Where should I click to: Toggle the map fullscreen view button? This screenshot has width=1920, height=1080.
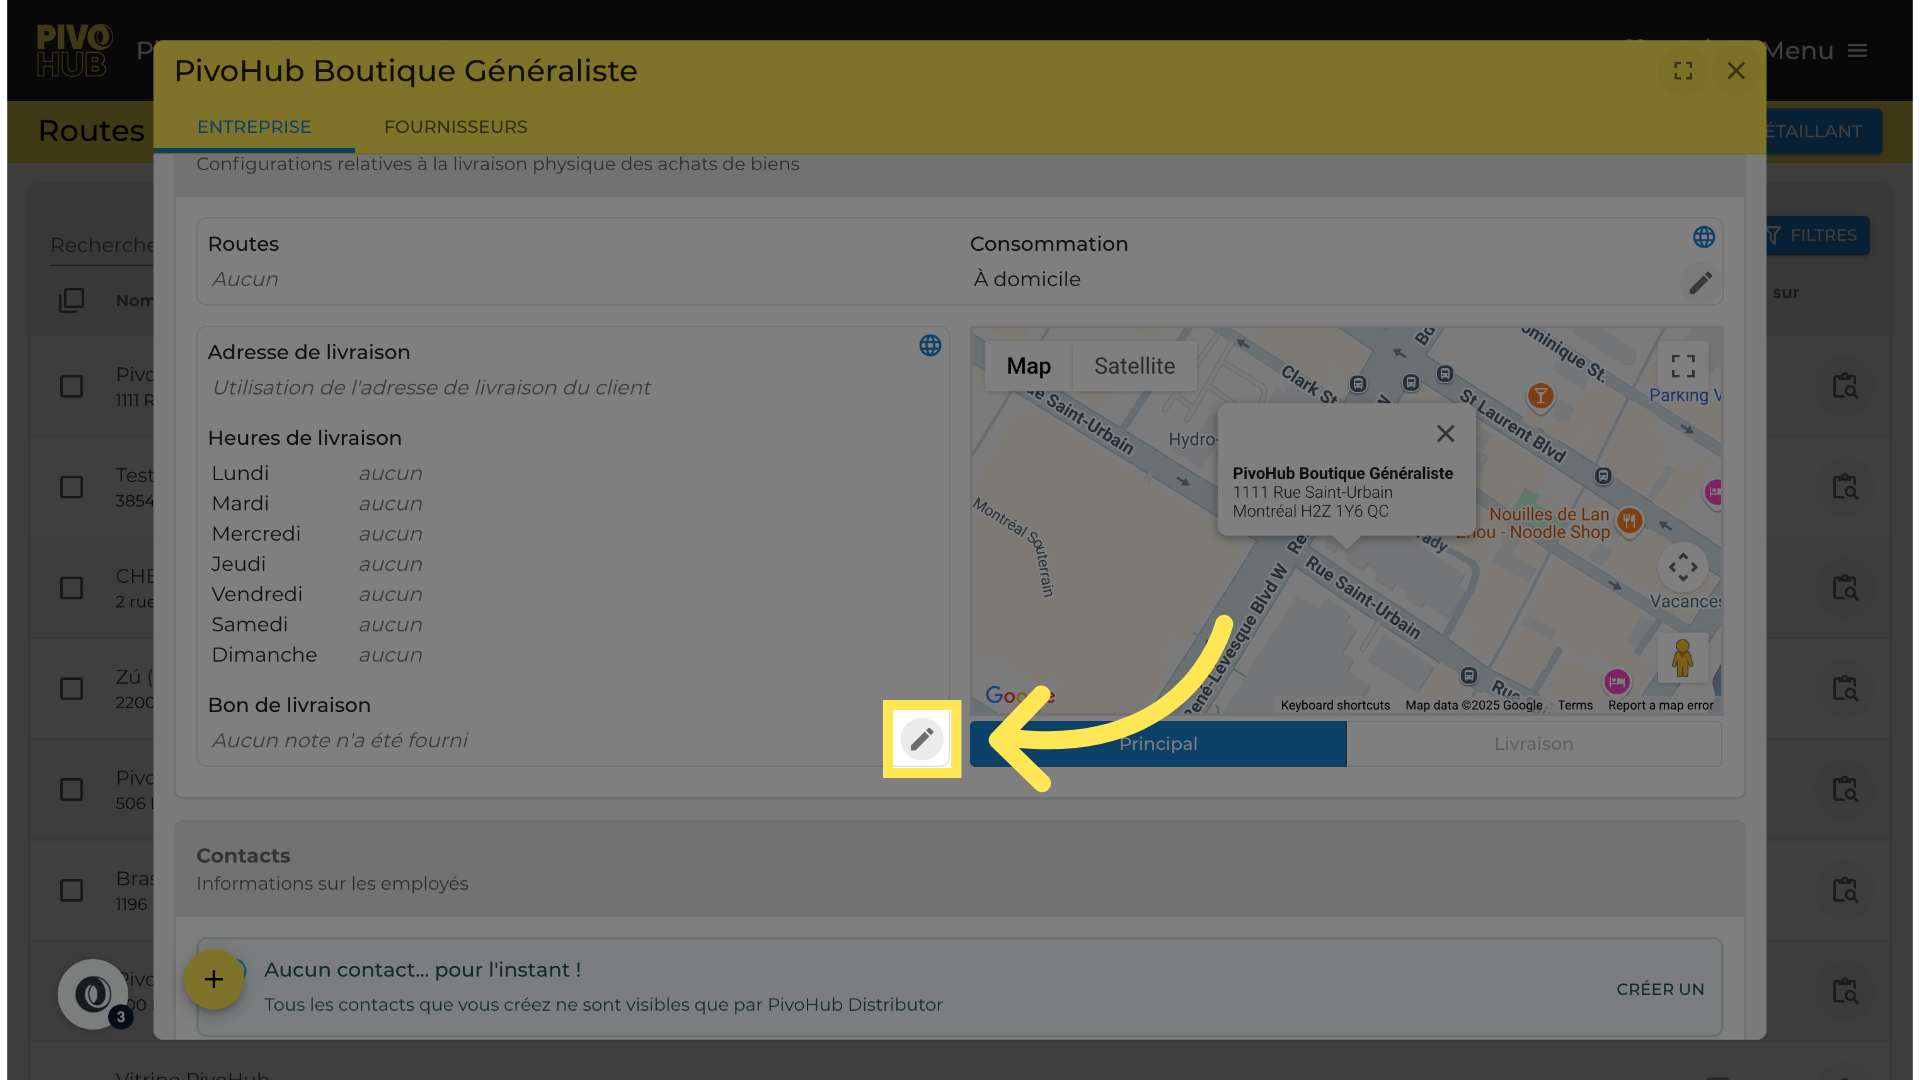click(x=1683, y=366)
